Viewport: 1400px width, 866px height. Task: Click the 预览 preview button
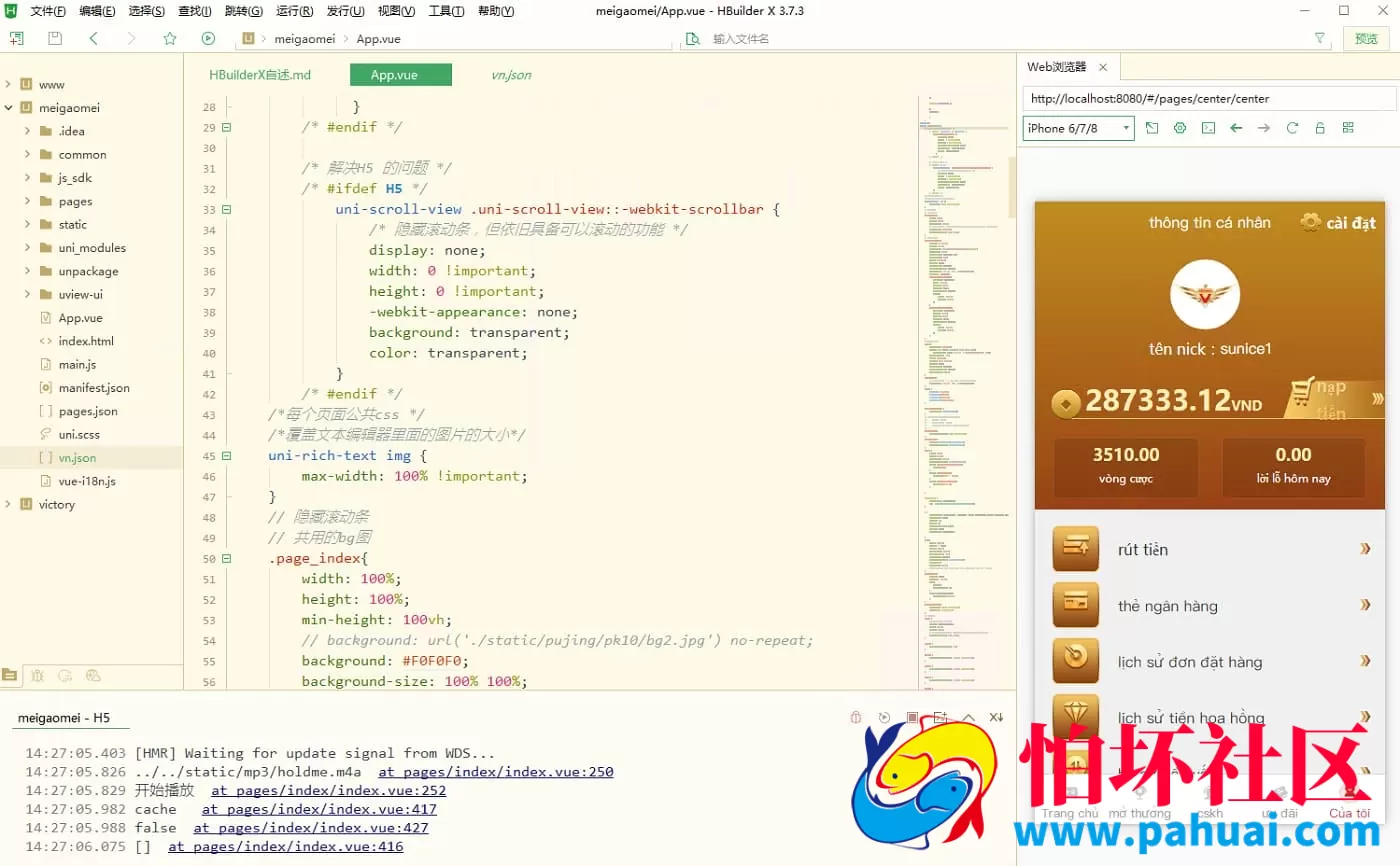(1366, 39)
